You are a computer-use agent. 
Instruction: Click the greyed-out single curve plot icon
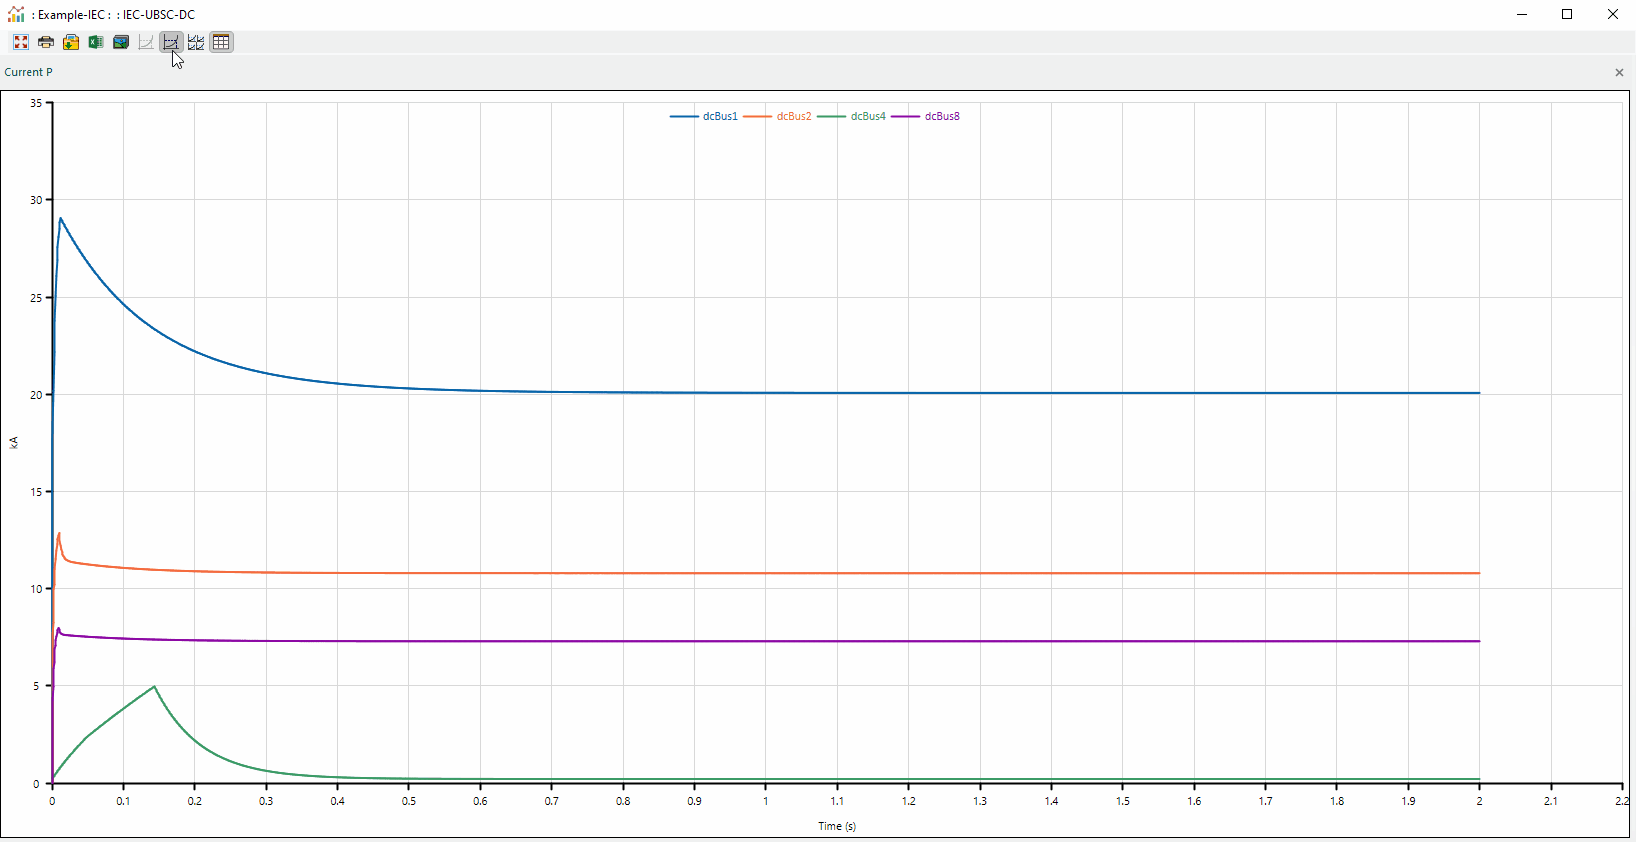pyautogui.click(x=146, y=42)
